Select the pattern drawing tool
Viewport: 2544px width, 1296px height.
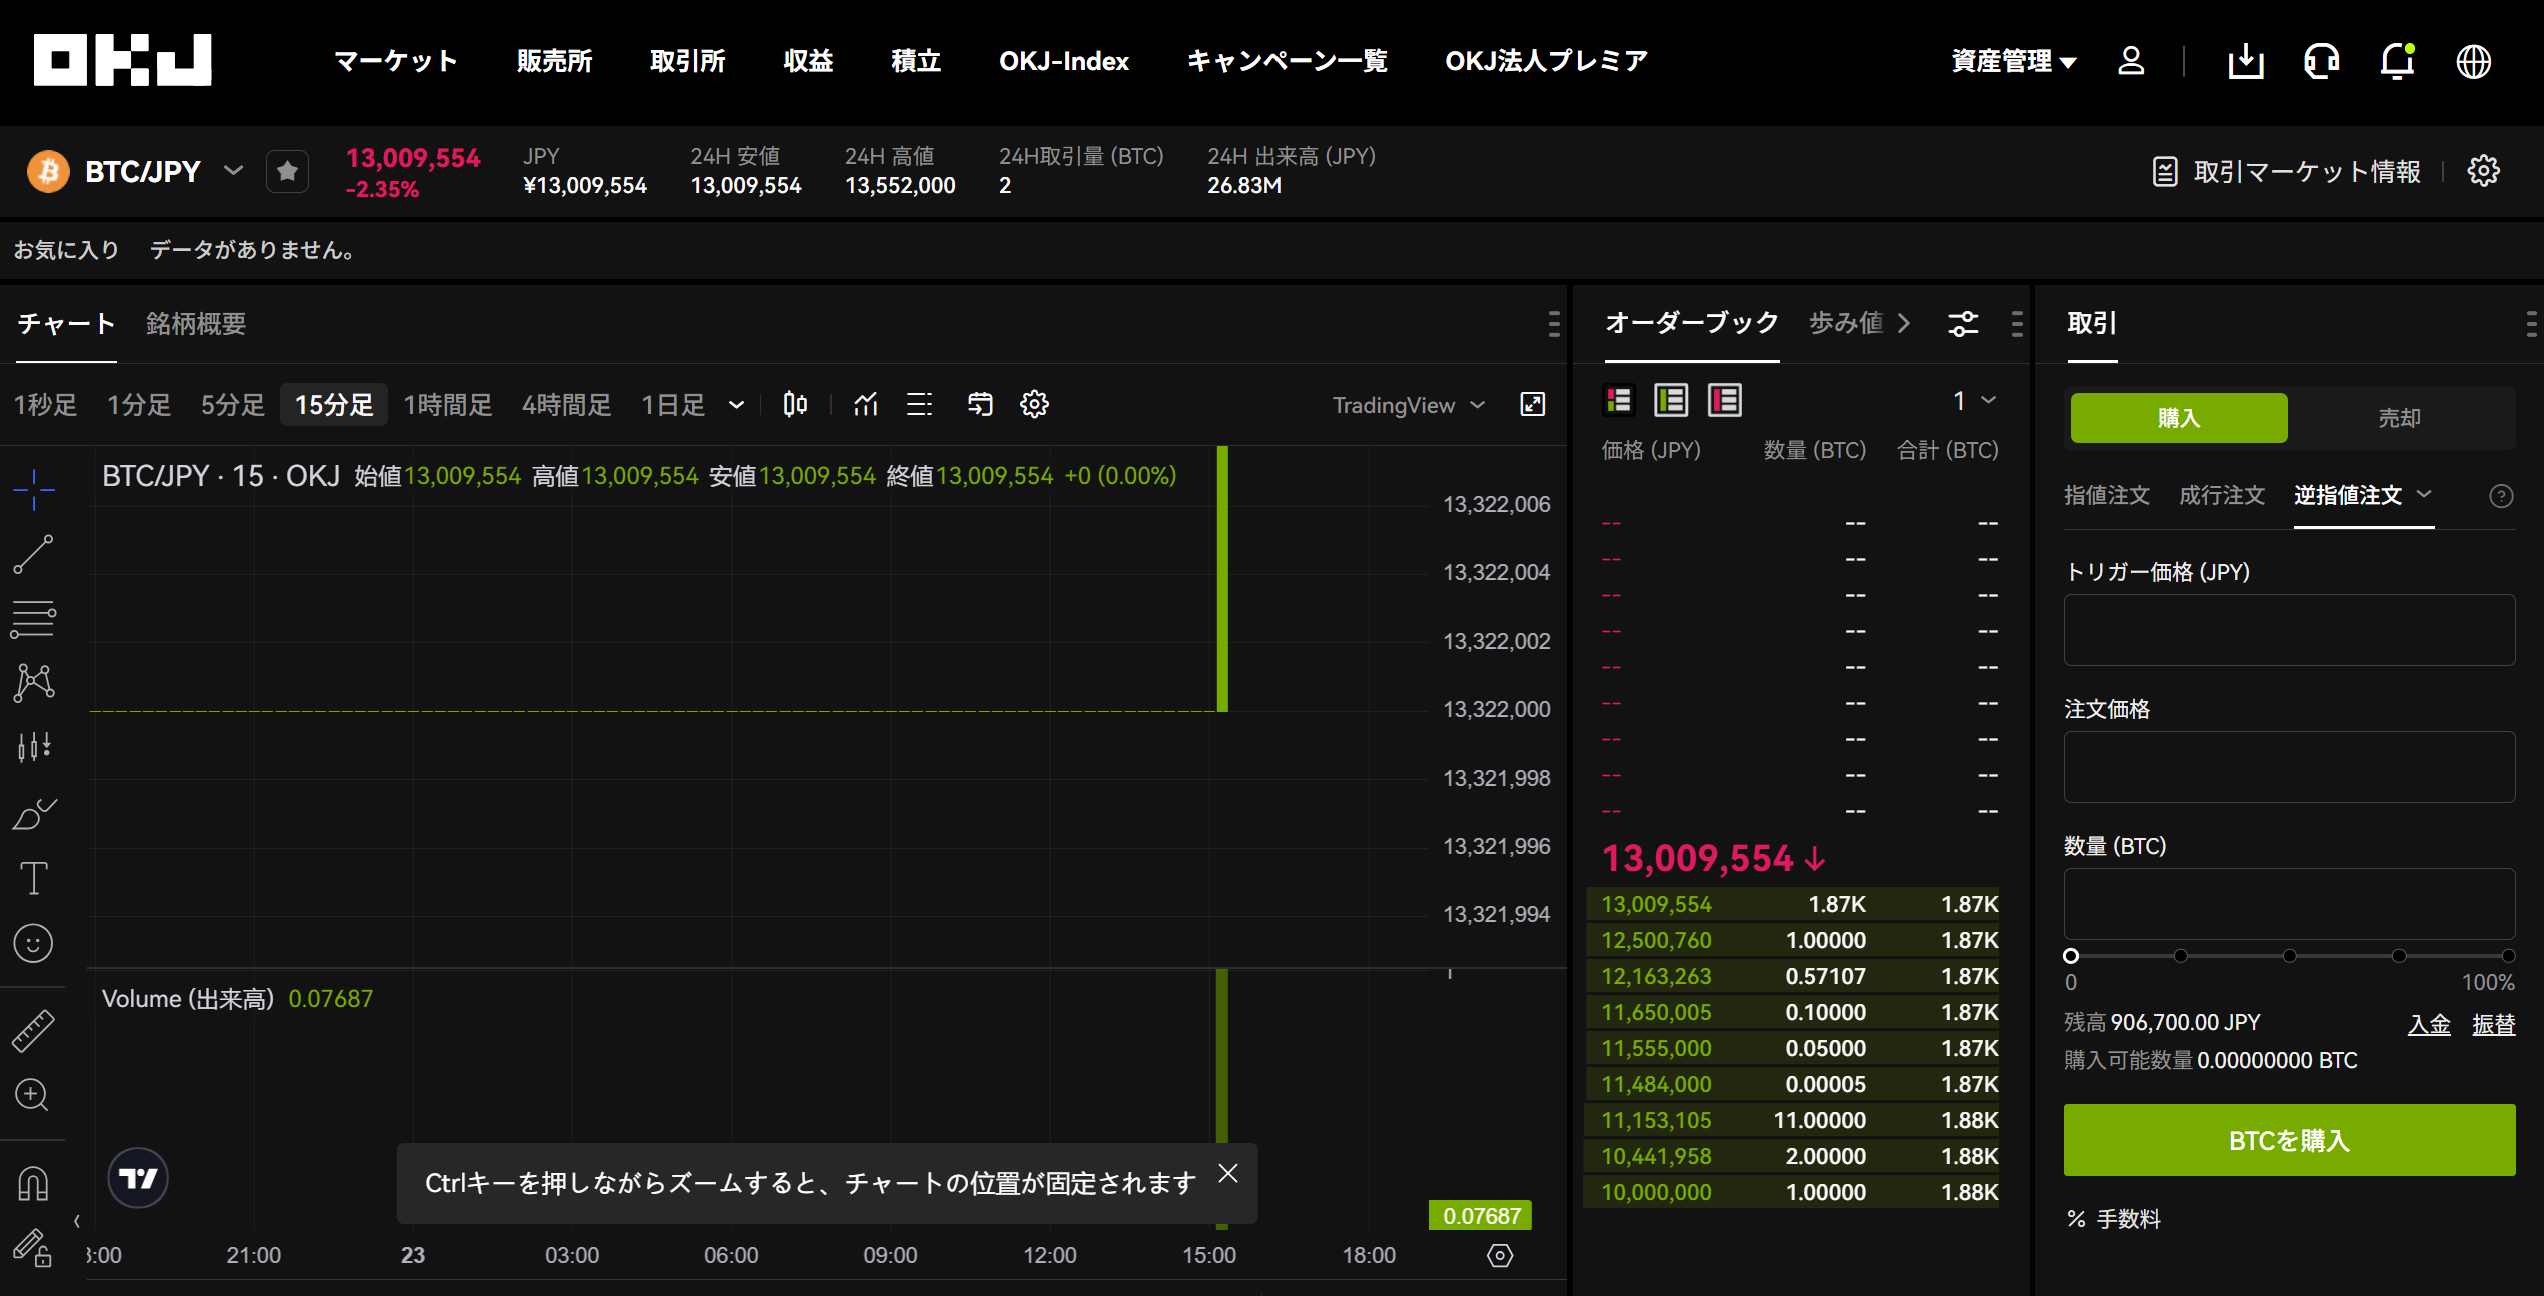[x=34, y=682]
